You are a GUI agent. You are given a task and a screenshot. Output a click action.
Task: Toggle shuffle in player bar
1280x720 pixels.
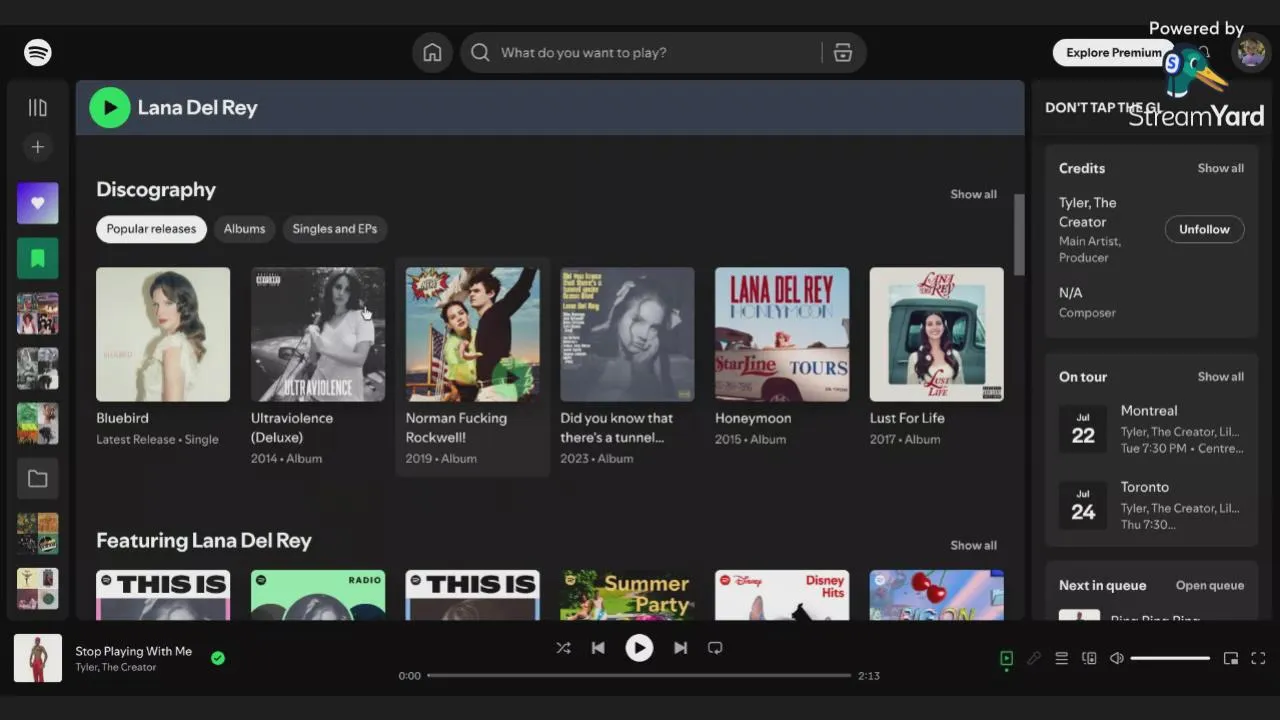tap(563, 648)
